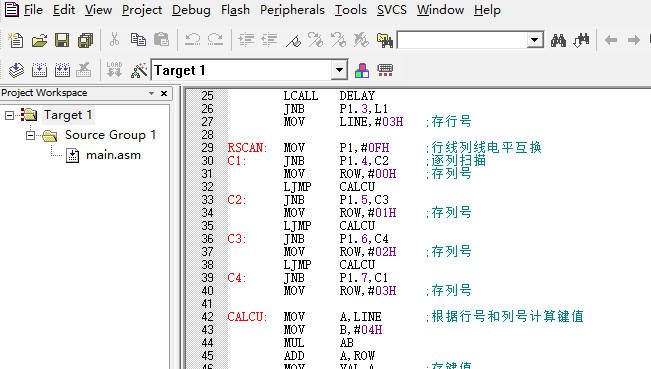Screen dimensions: 651x369
Task: Open the Target 1 dropdown
Action: (339, 70)
